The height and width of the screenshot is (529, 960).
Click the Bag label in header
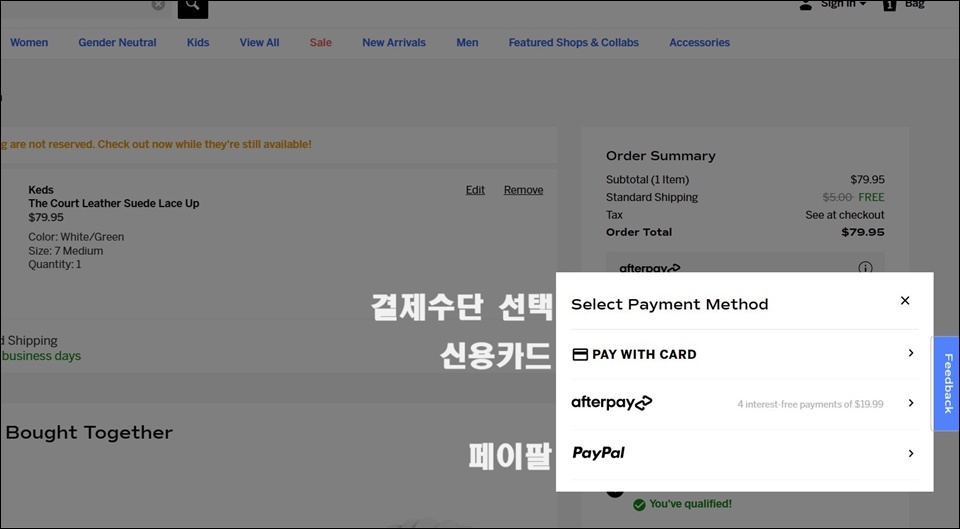pyautogui.click(x=914, y=4)
